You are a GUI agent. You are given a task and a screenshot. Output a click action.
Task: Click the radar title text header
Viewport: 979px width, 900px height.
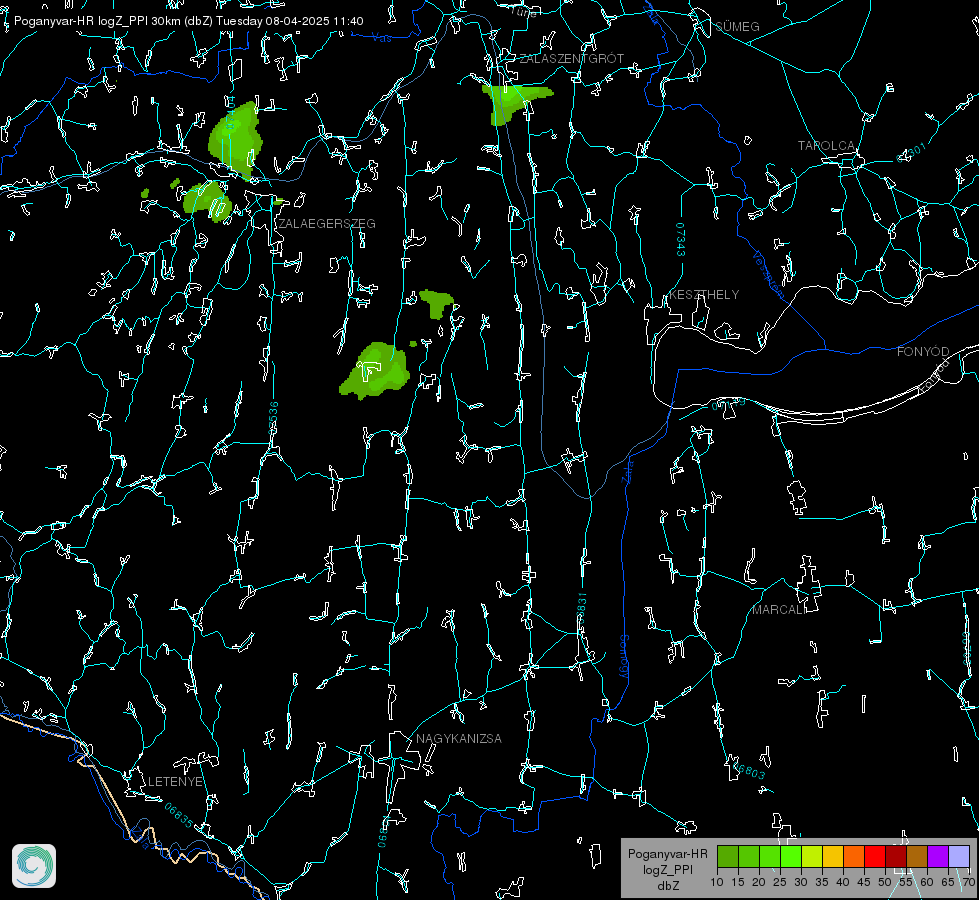click(189, 21)
